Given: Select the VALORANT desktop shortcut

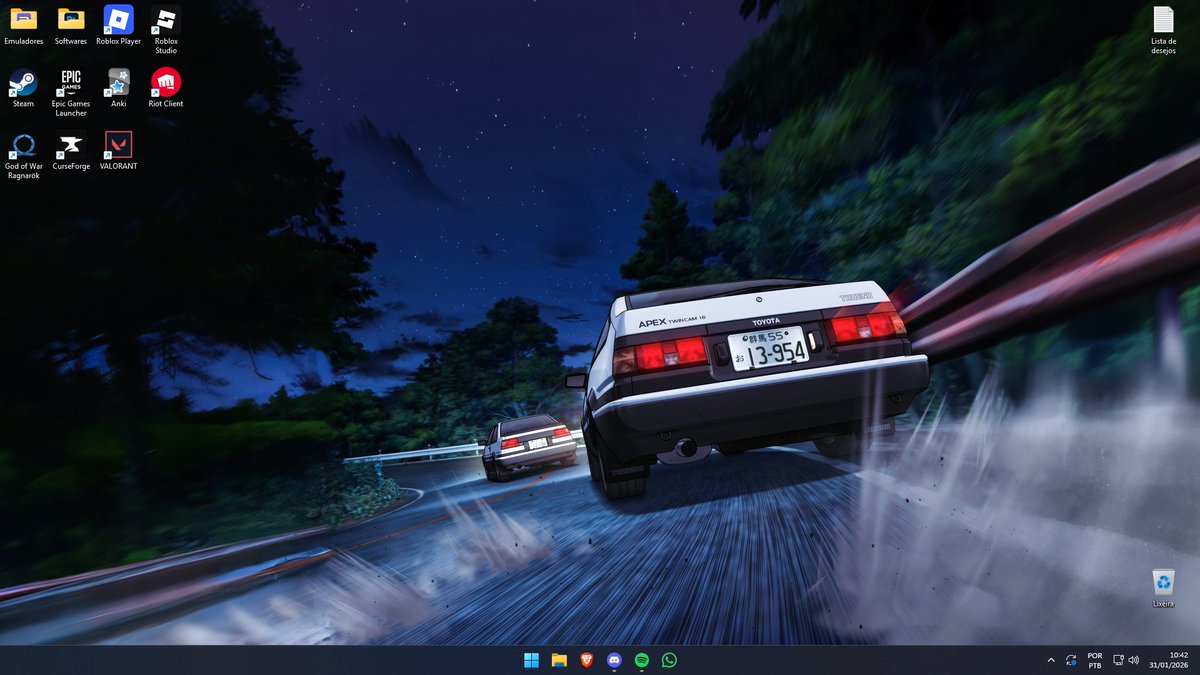Looking at the screenshot, I should click(x=118, y=150).
